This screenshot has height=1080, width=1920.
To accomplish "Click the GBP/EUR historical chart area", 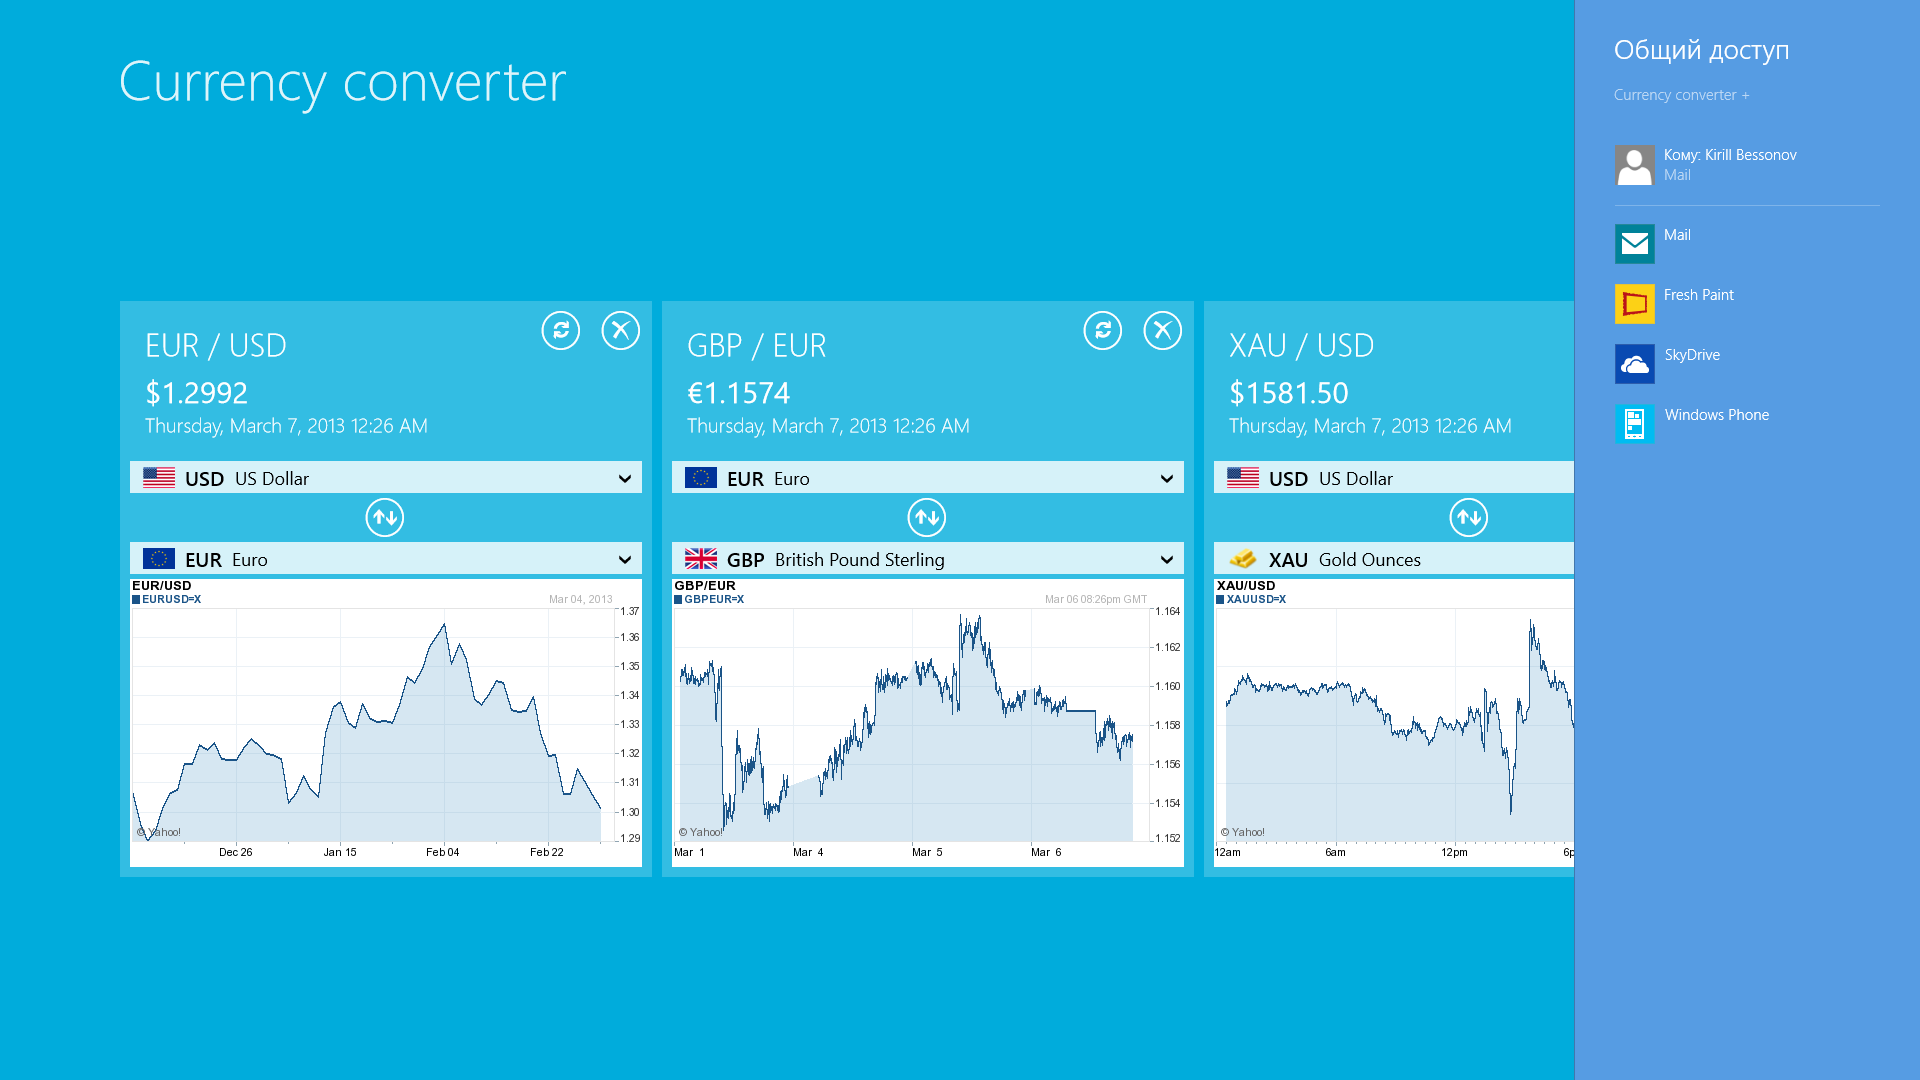I will click(x=926, y=721).
